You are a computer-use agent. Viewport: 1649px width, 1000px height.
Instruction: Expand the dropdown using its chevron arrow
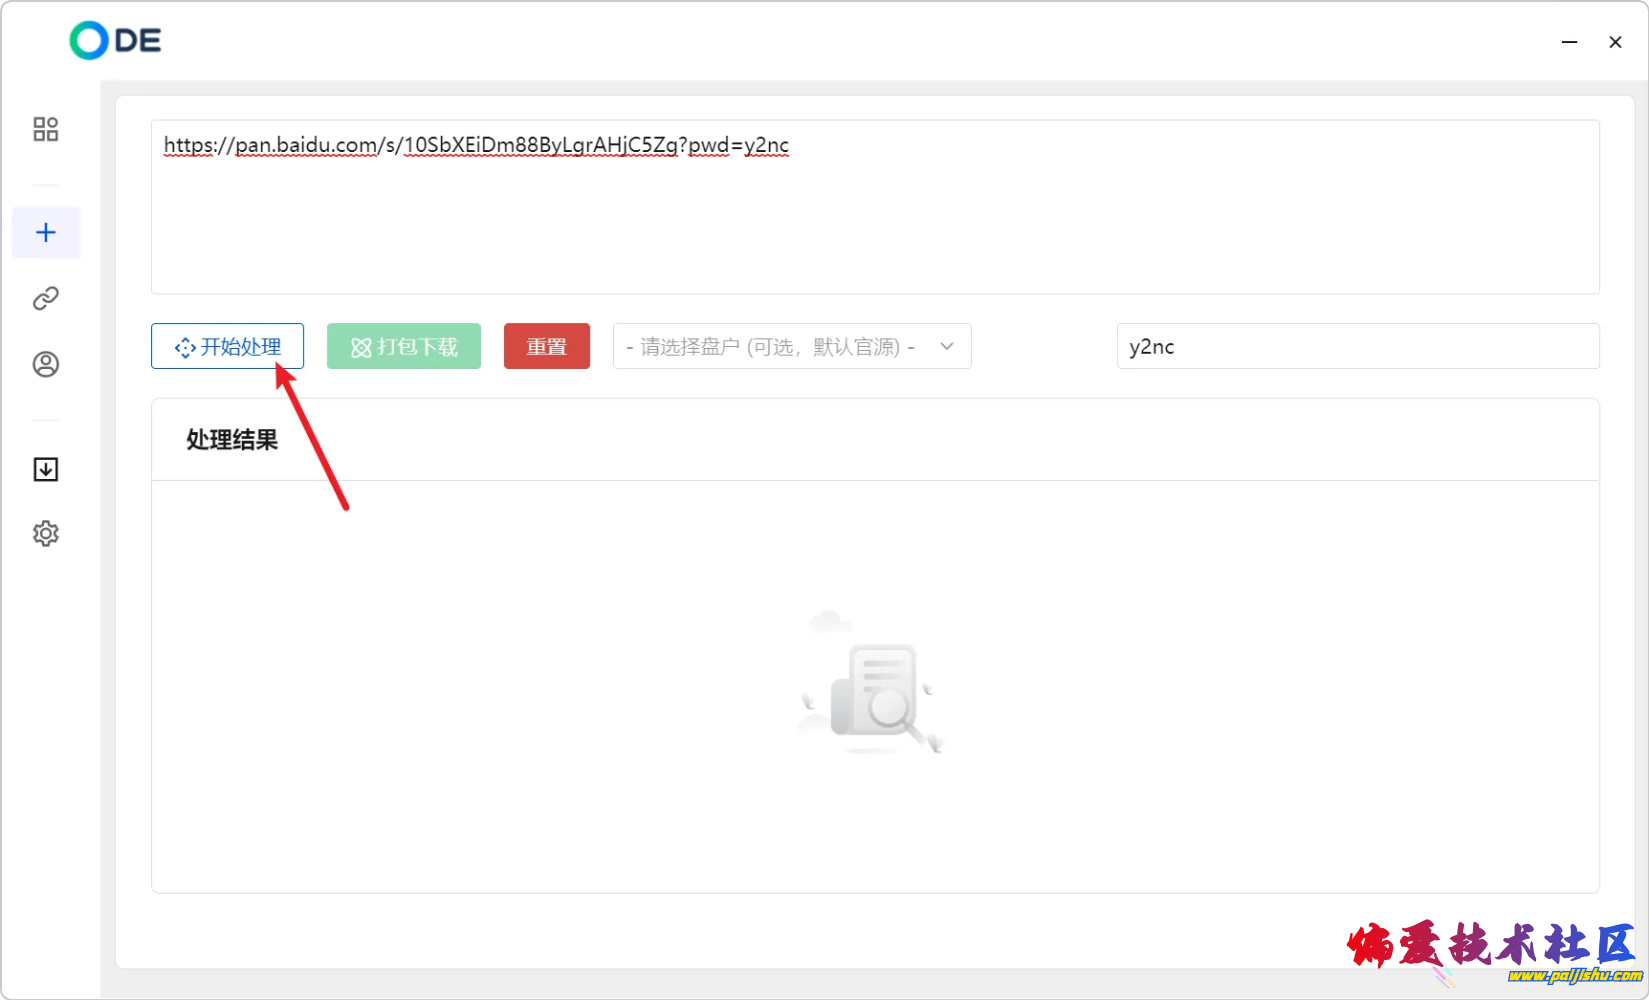pyautogui.click(x=947, y=347)
